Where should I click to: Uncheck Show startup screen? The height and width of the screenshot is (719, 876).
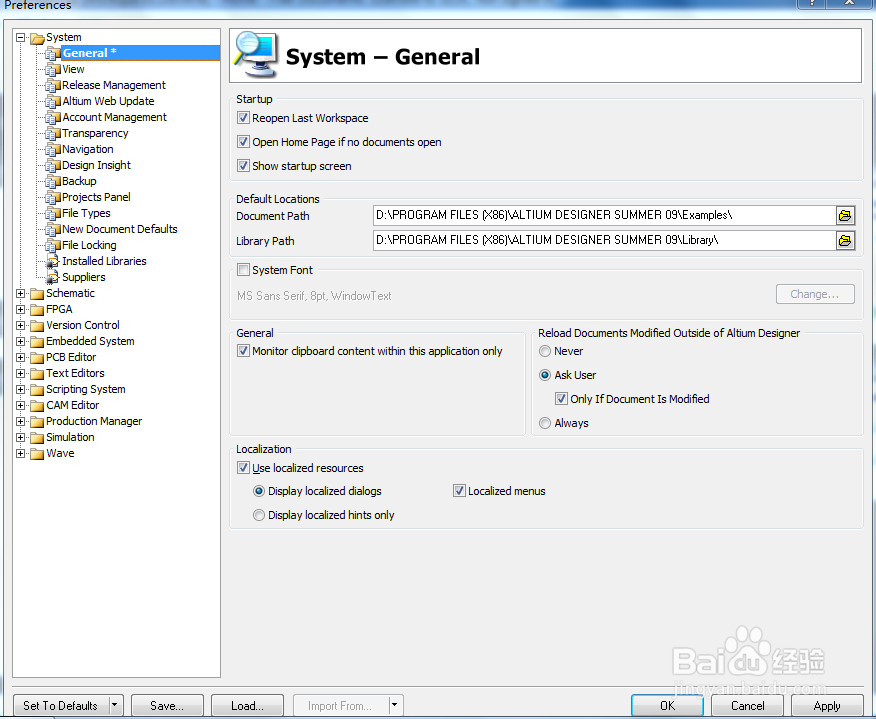tap(243, 166)
